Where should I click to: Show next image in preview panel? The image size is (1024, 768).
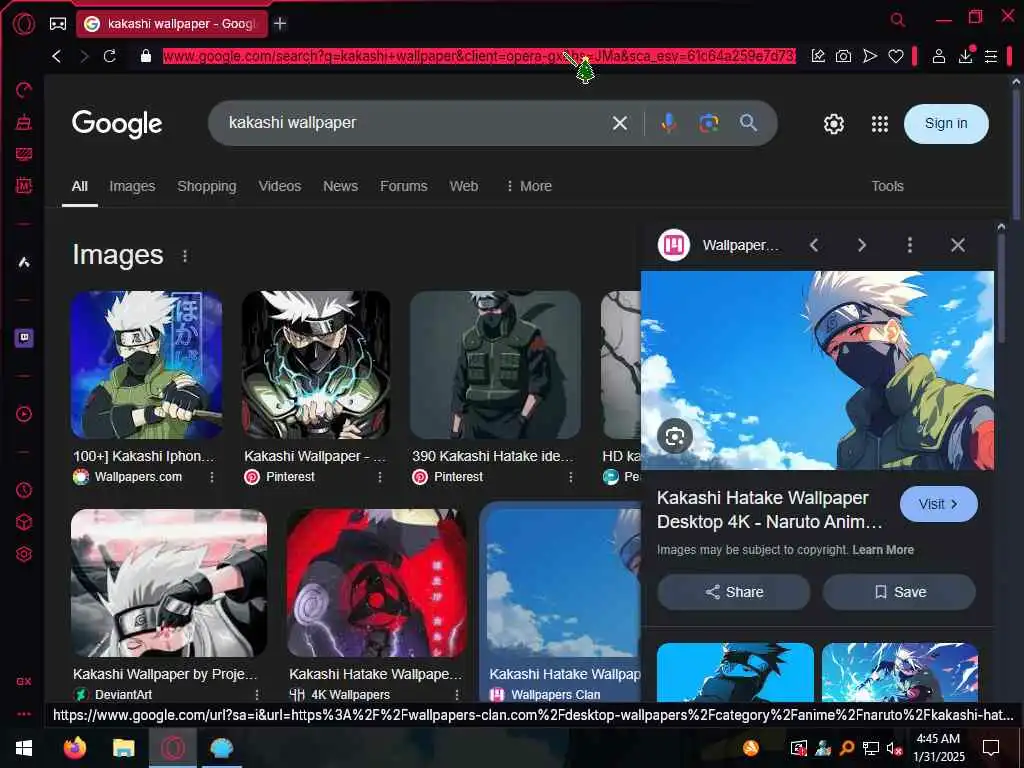coord(861,245)
